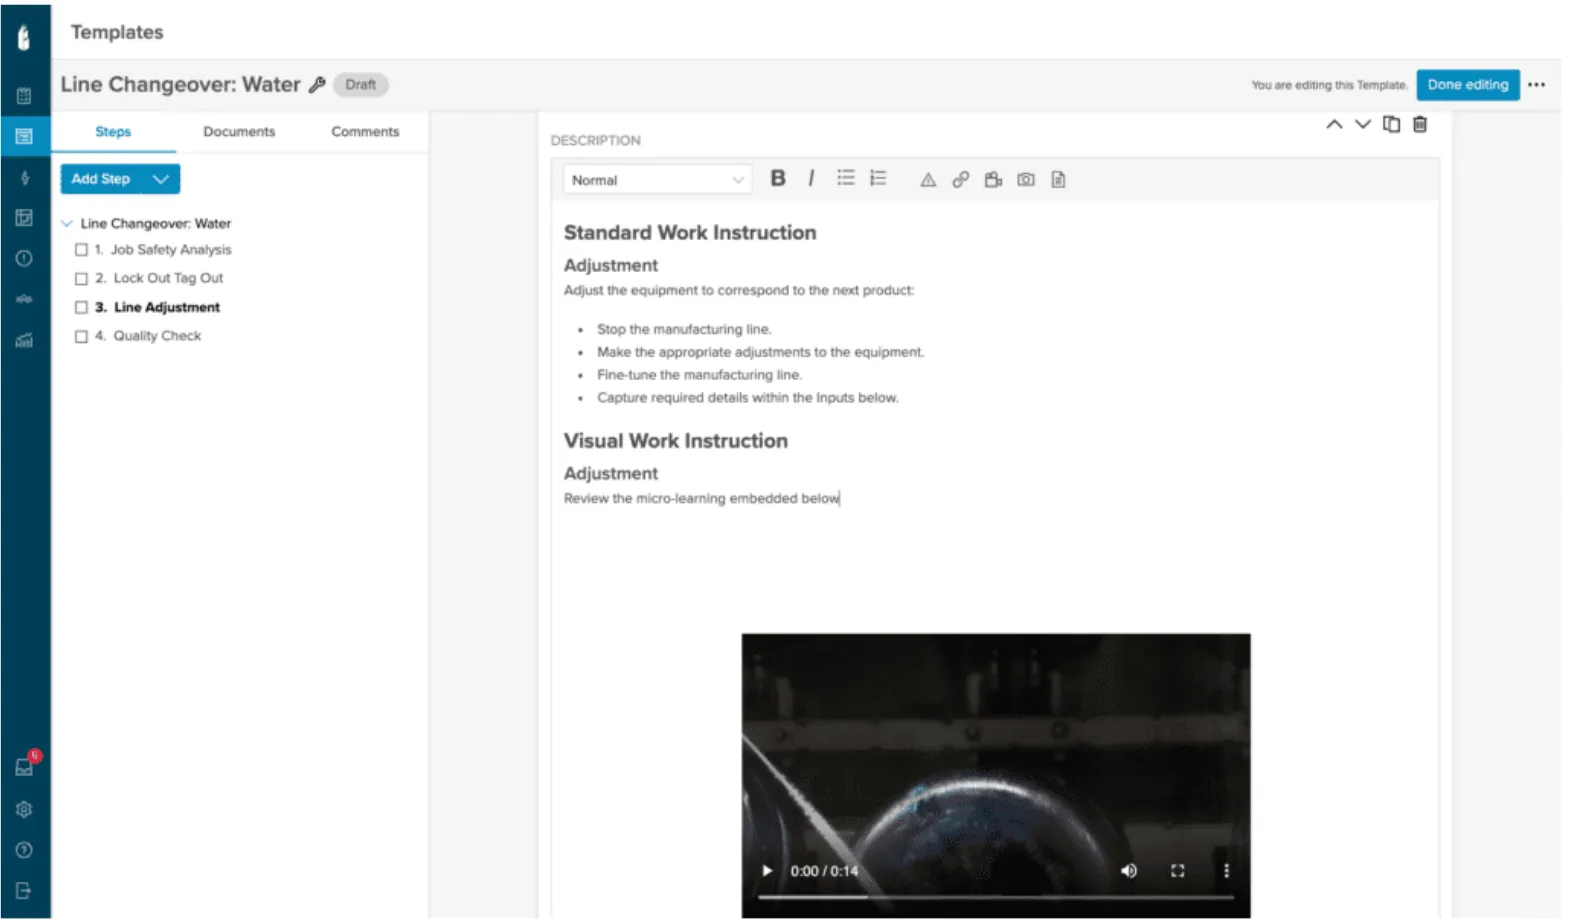The height and width of the screenshot is (920, 1570).
Task: Click the Draft status badge
Action: 361,85
